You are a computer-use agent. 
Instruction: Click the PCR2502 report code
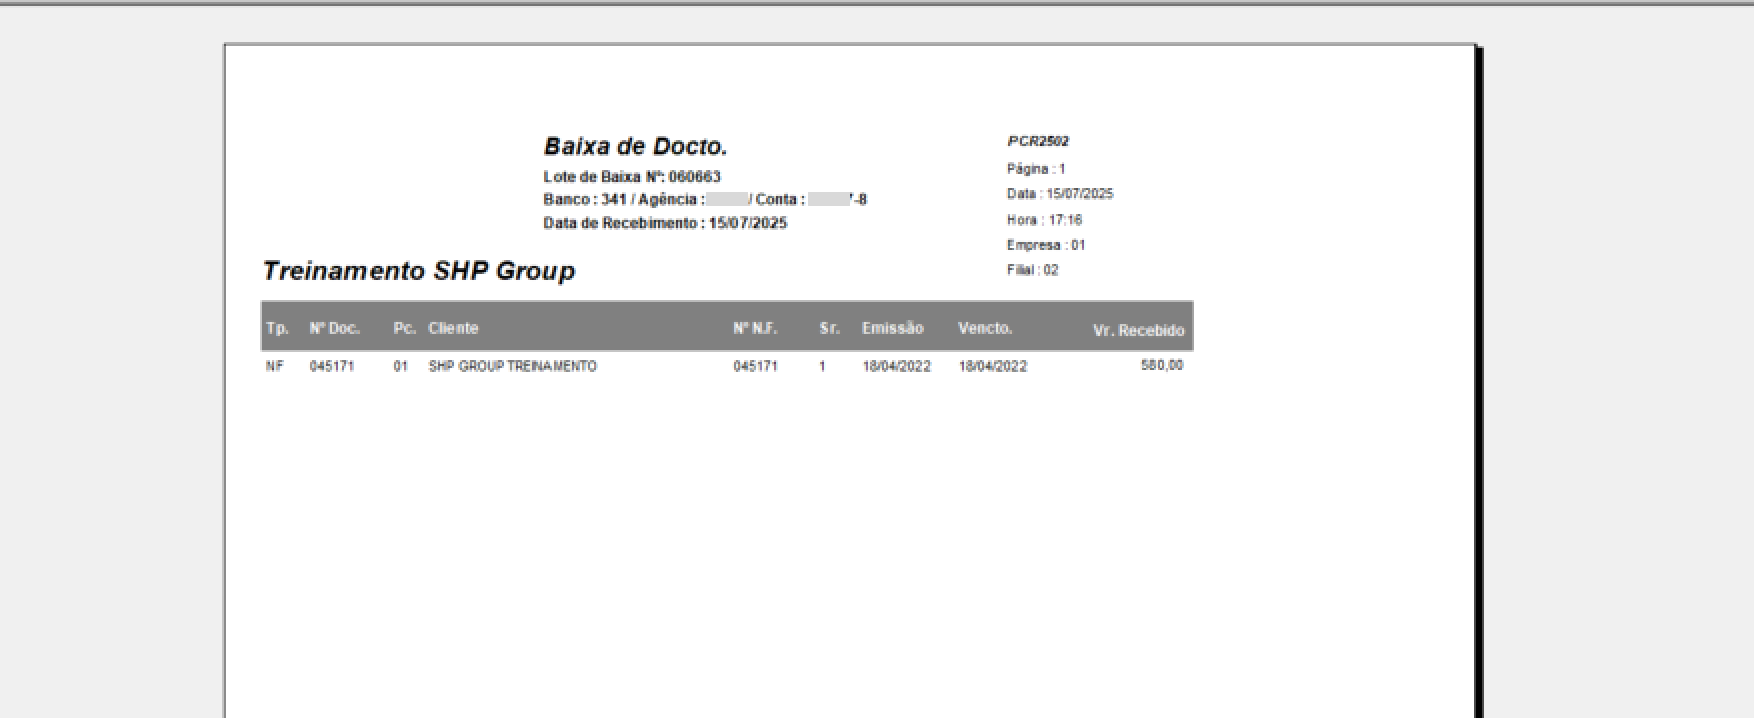(x=1038, y=142)
